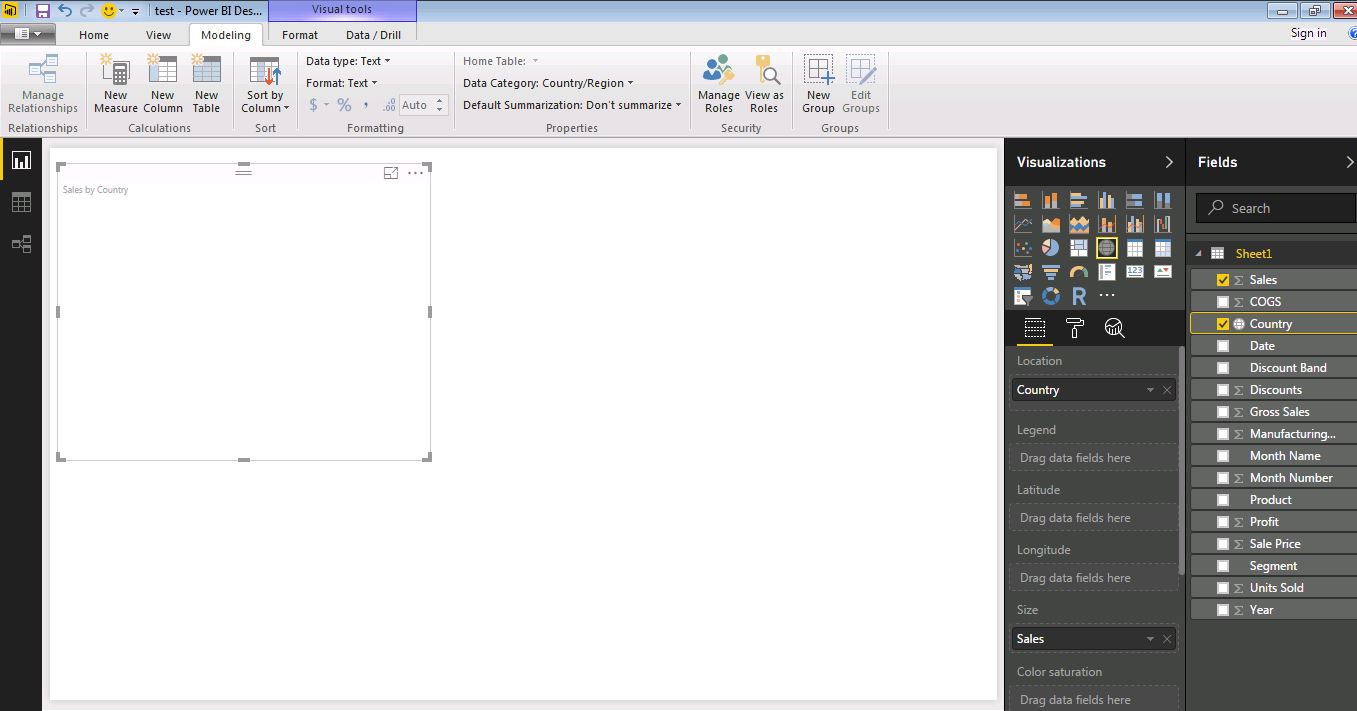Image resolution: width=1357 pixels, height=711 pixels.
Task: Check the Segment field
Action: (x=1222, y=566)
